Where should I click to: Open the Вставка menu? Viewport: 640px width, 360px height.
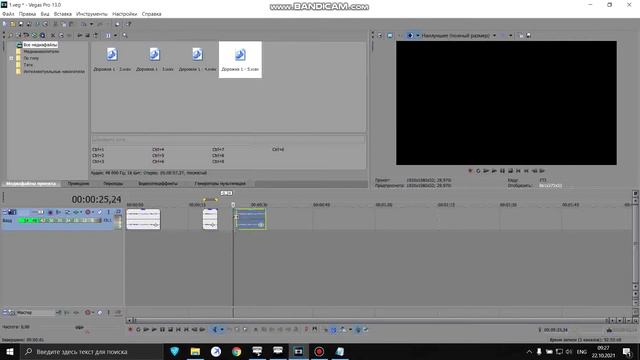point(62,14)
